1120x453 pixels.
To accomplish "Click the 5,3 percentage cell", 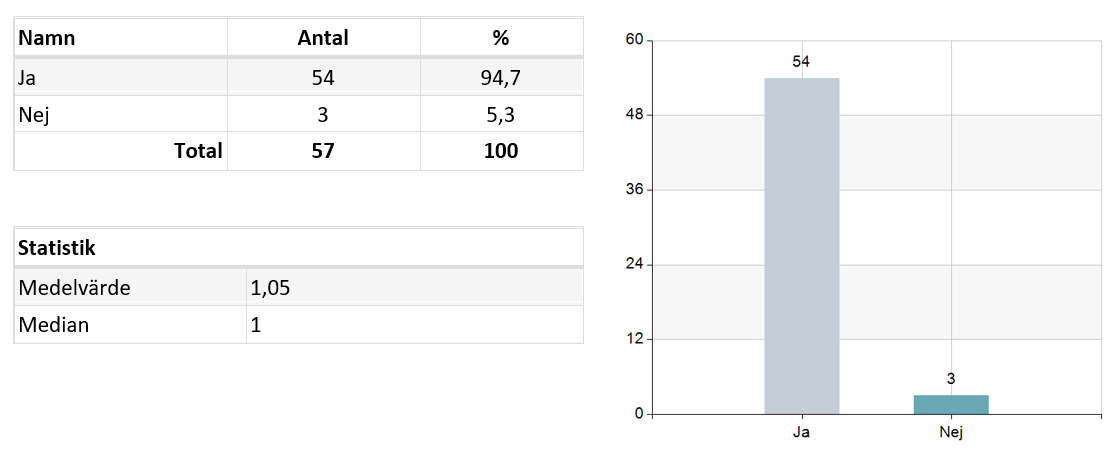I will 500,114.
